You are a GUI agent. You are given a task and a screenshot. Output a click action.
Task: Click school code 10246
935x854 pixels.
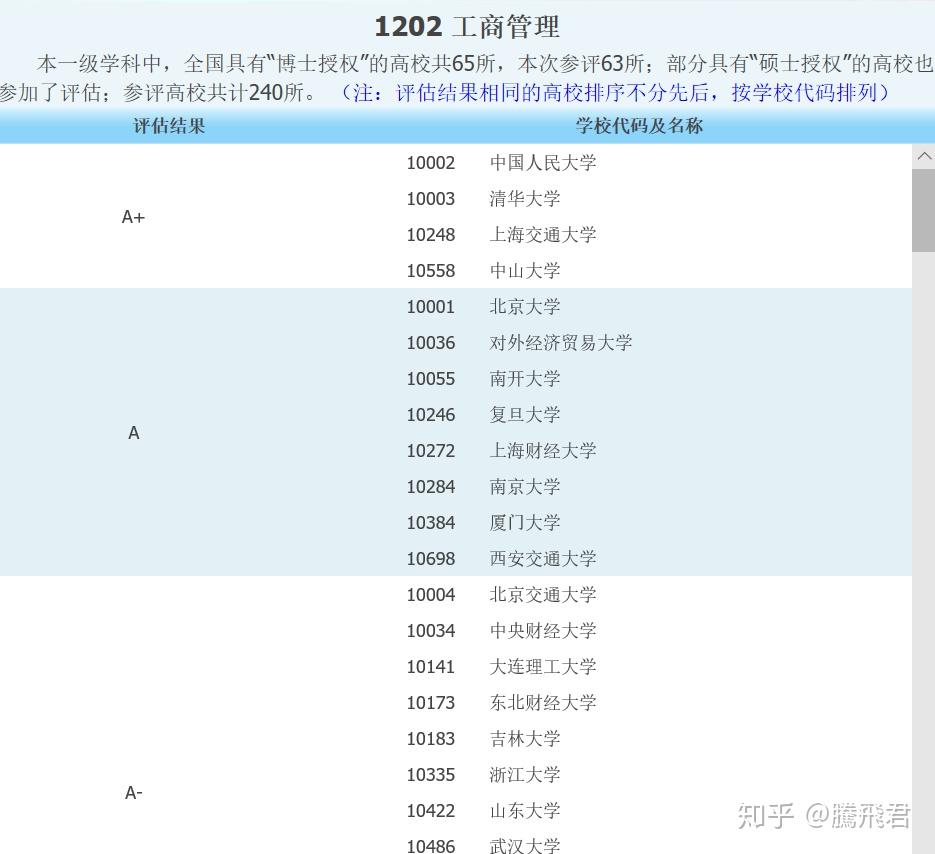click(x=431, y=414)
